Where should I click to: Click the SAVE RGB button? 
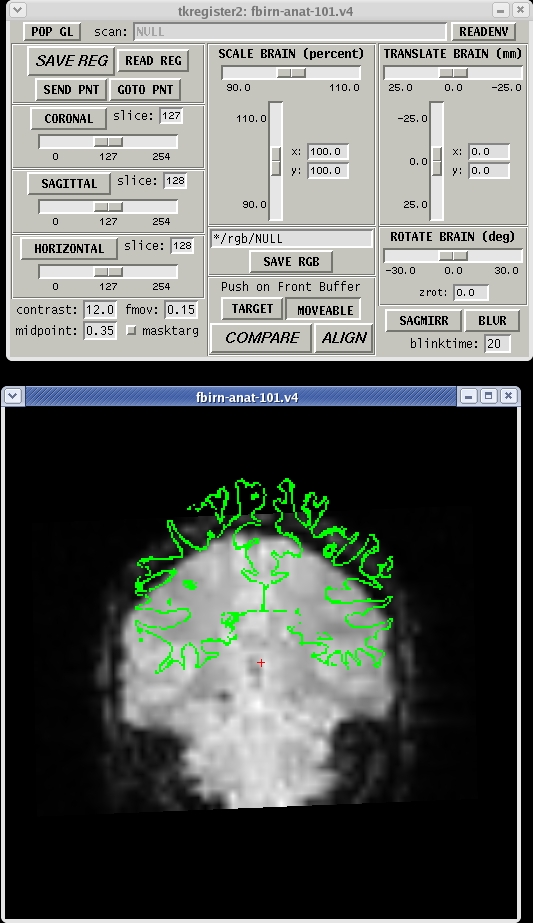coord(292,261)
